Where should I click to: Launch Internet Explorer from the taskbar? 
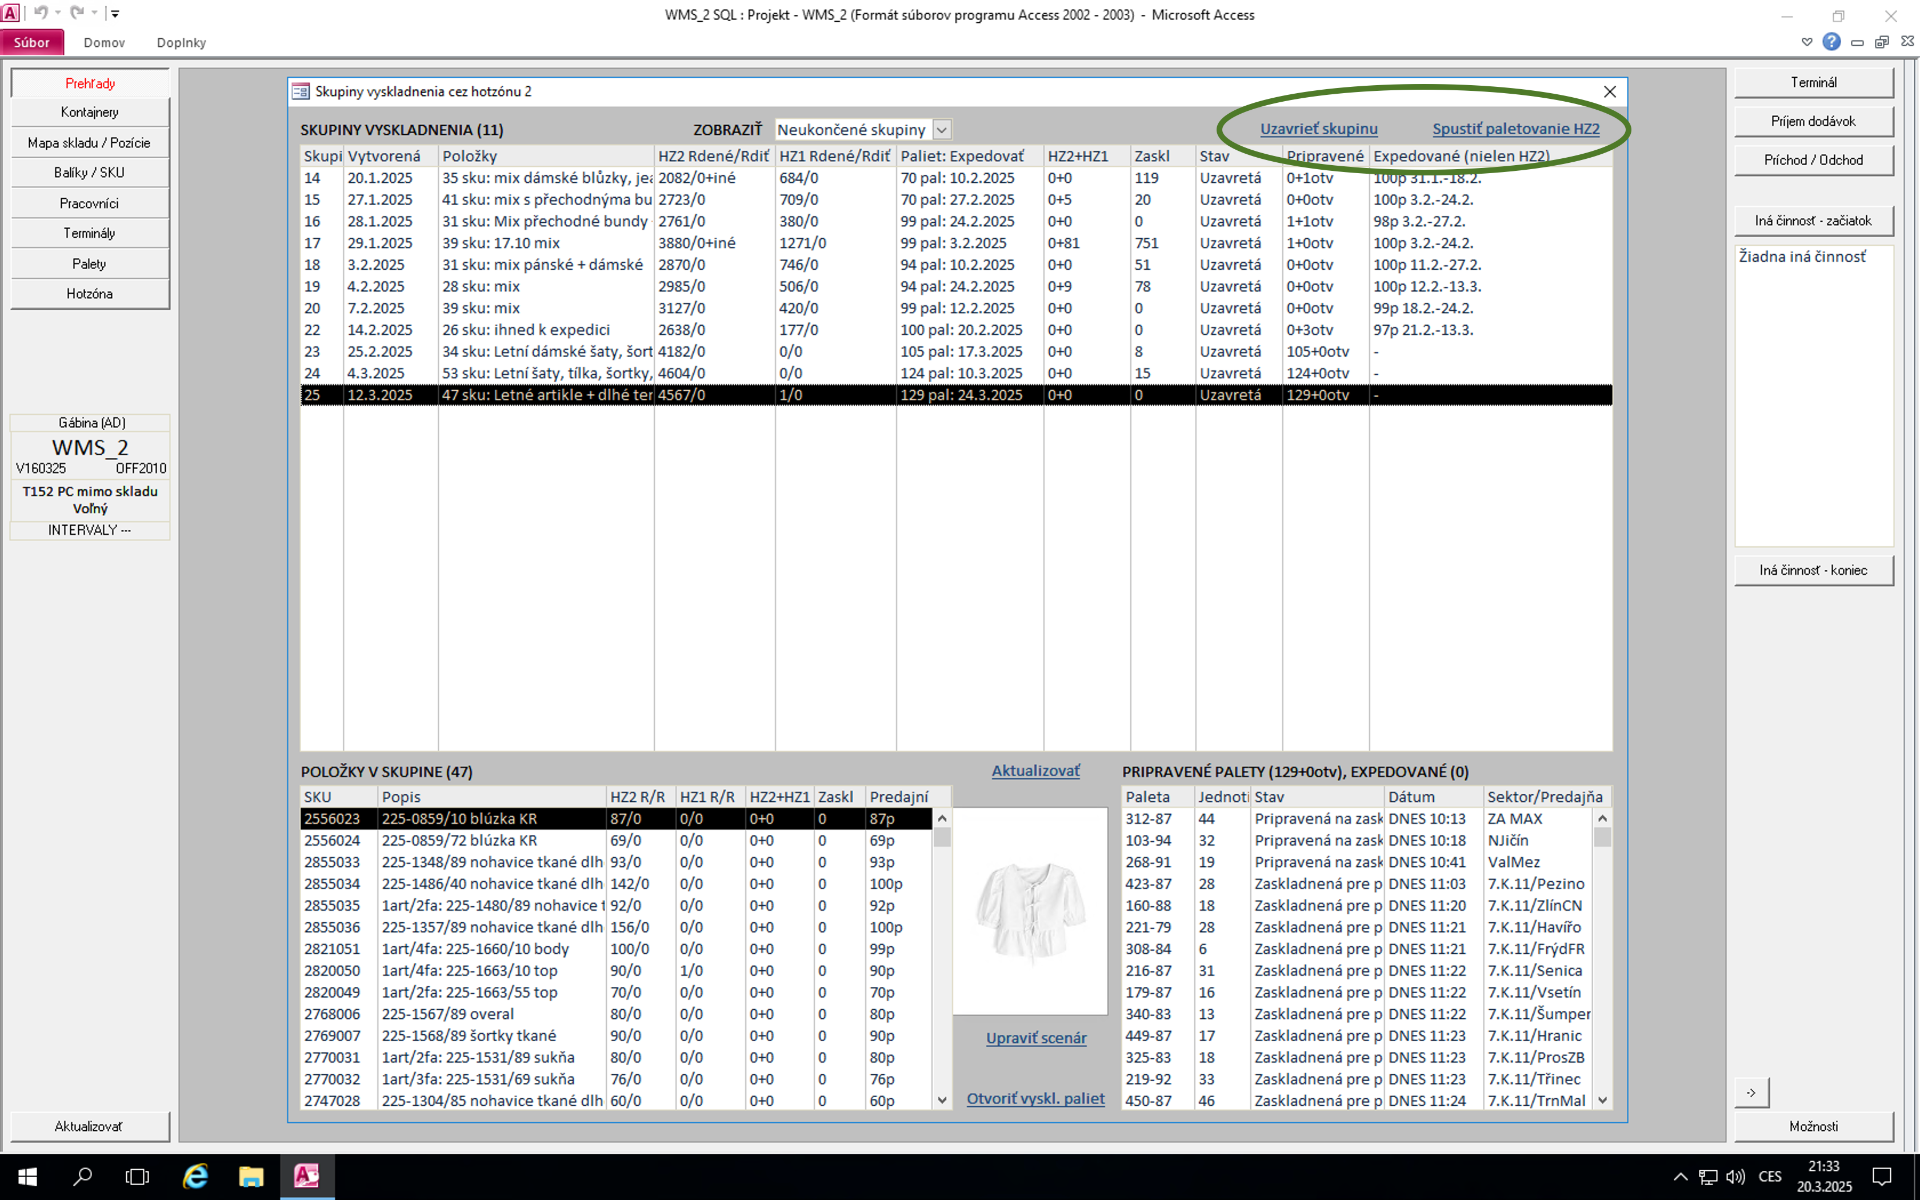point(194,1176)
